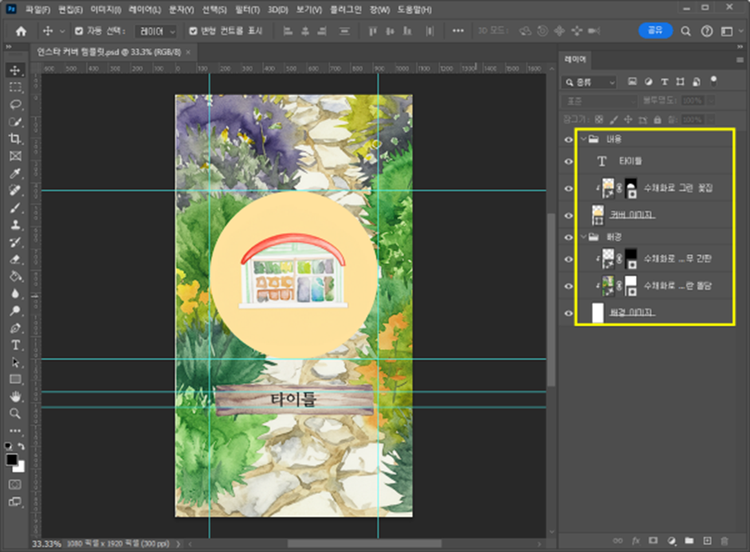Click the black foreground color swatch
Screen dimensions: 750x552
[13, 459]
